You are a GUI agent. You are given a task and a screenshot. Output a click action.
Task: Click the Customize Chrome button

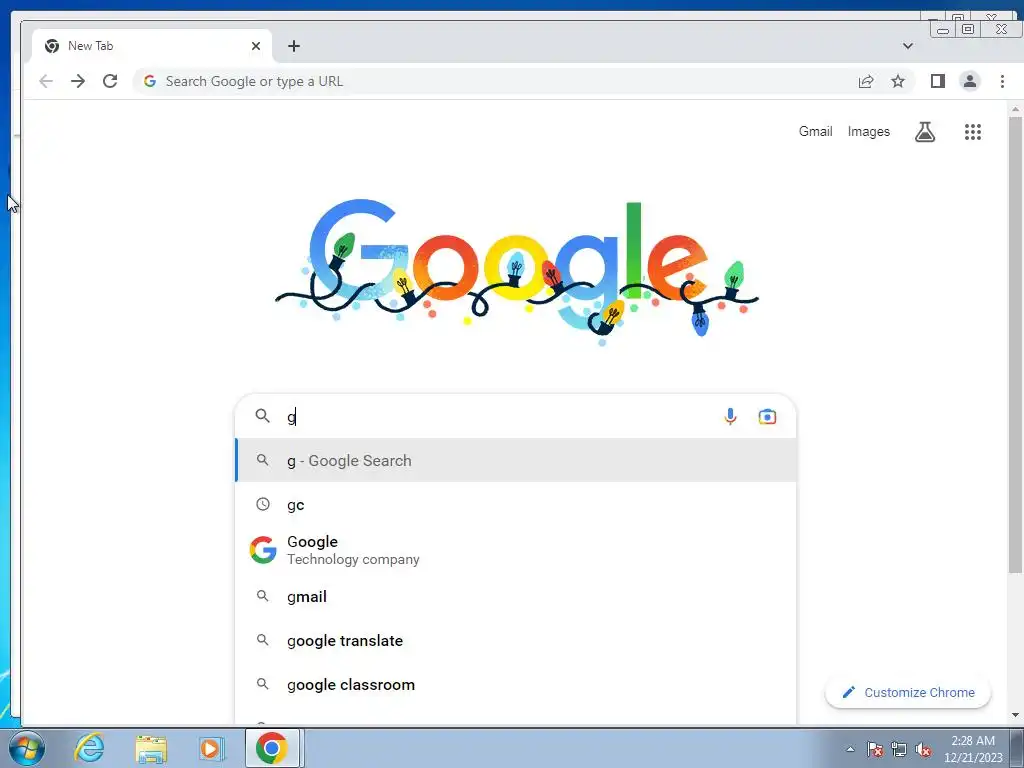coord(908,692)
